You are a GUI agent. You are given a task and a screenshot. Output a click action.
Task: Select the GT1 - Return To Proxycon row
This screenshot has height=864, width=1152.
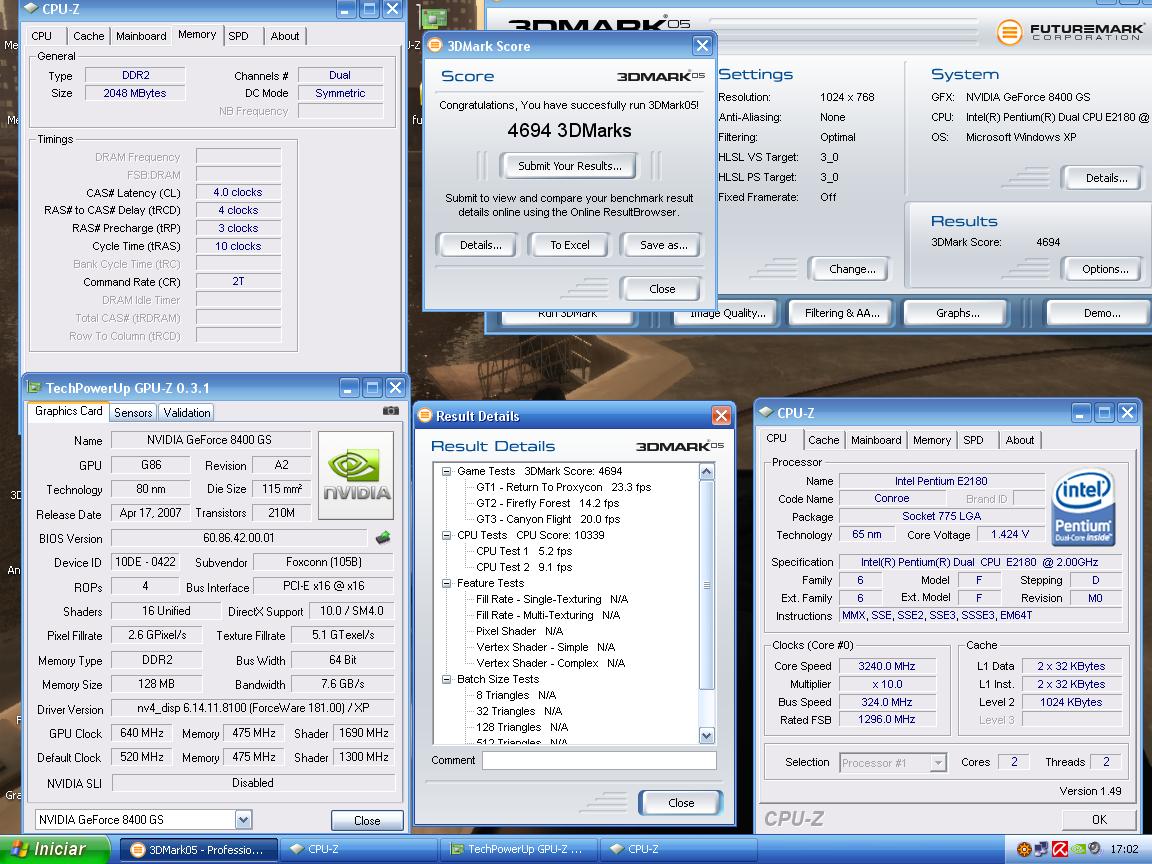coord(564,487)
